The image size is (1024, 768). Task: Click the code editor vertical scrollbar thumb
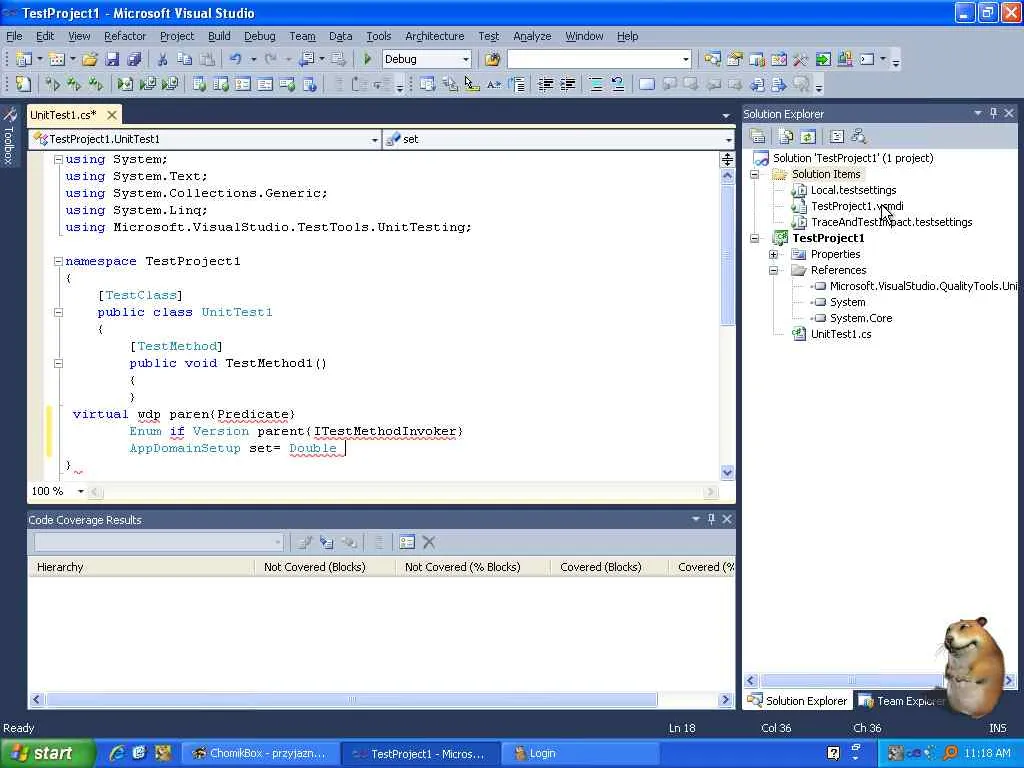[727, 254]
